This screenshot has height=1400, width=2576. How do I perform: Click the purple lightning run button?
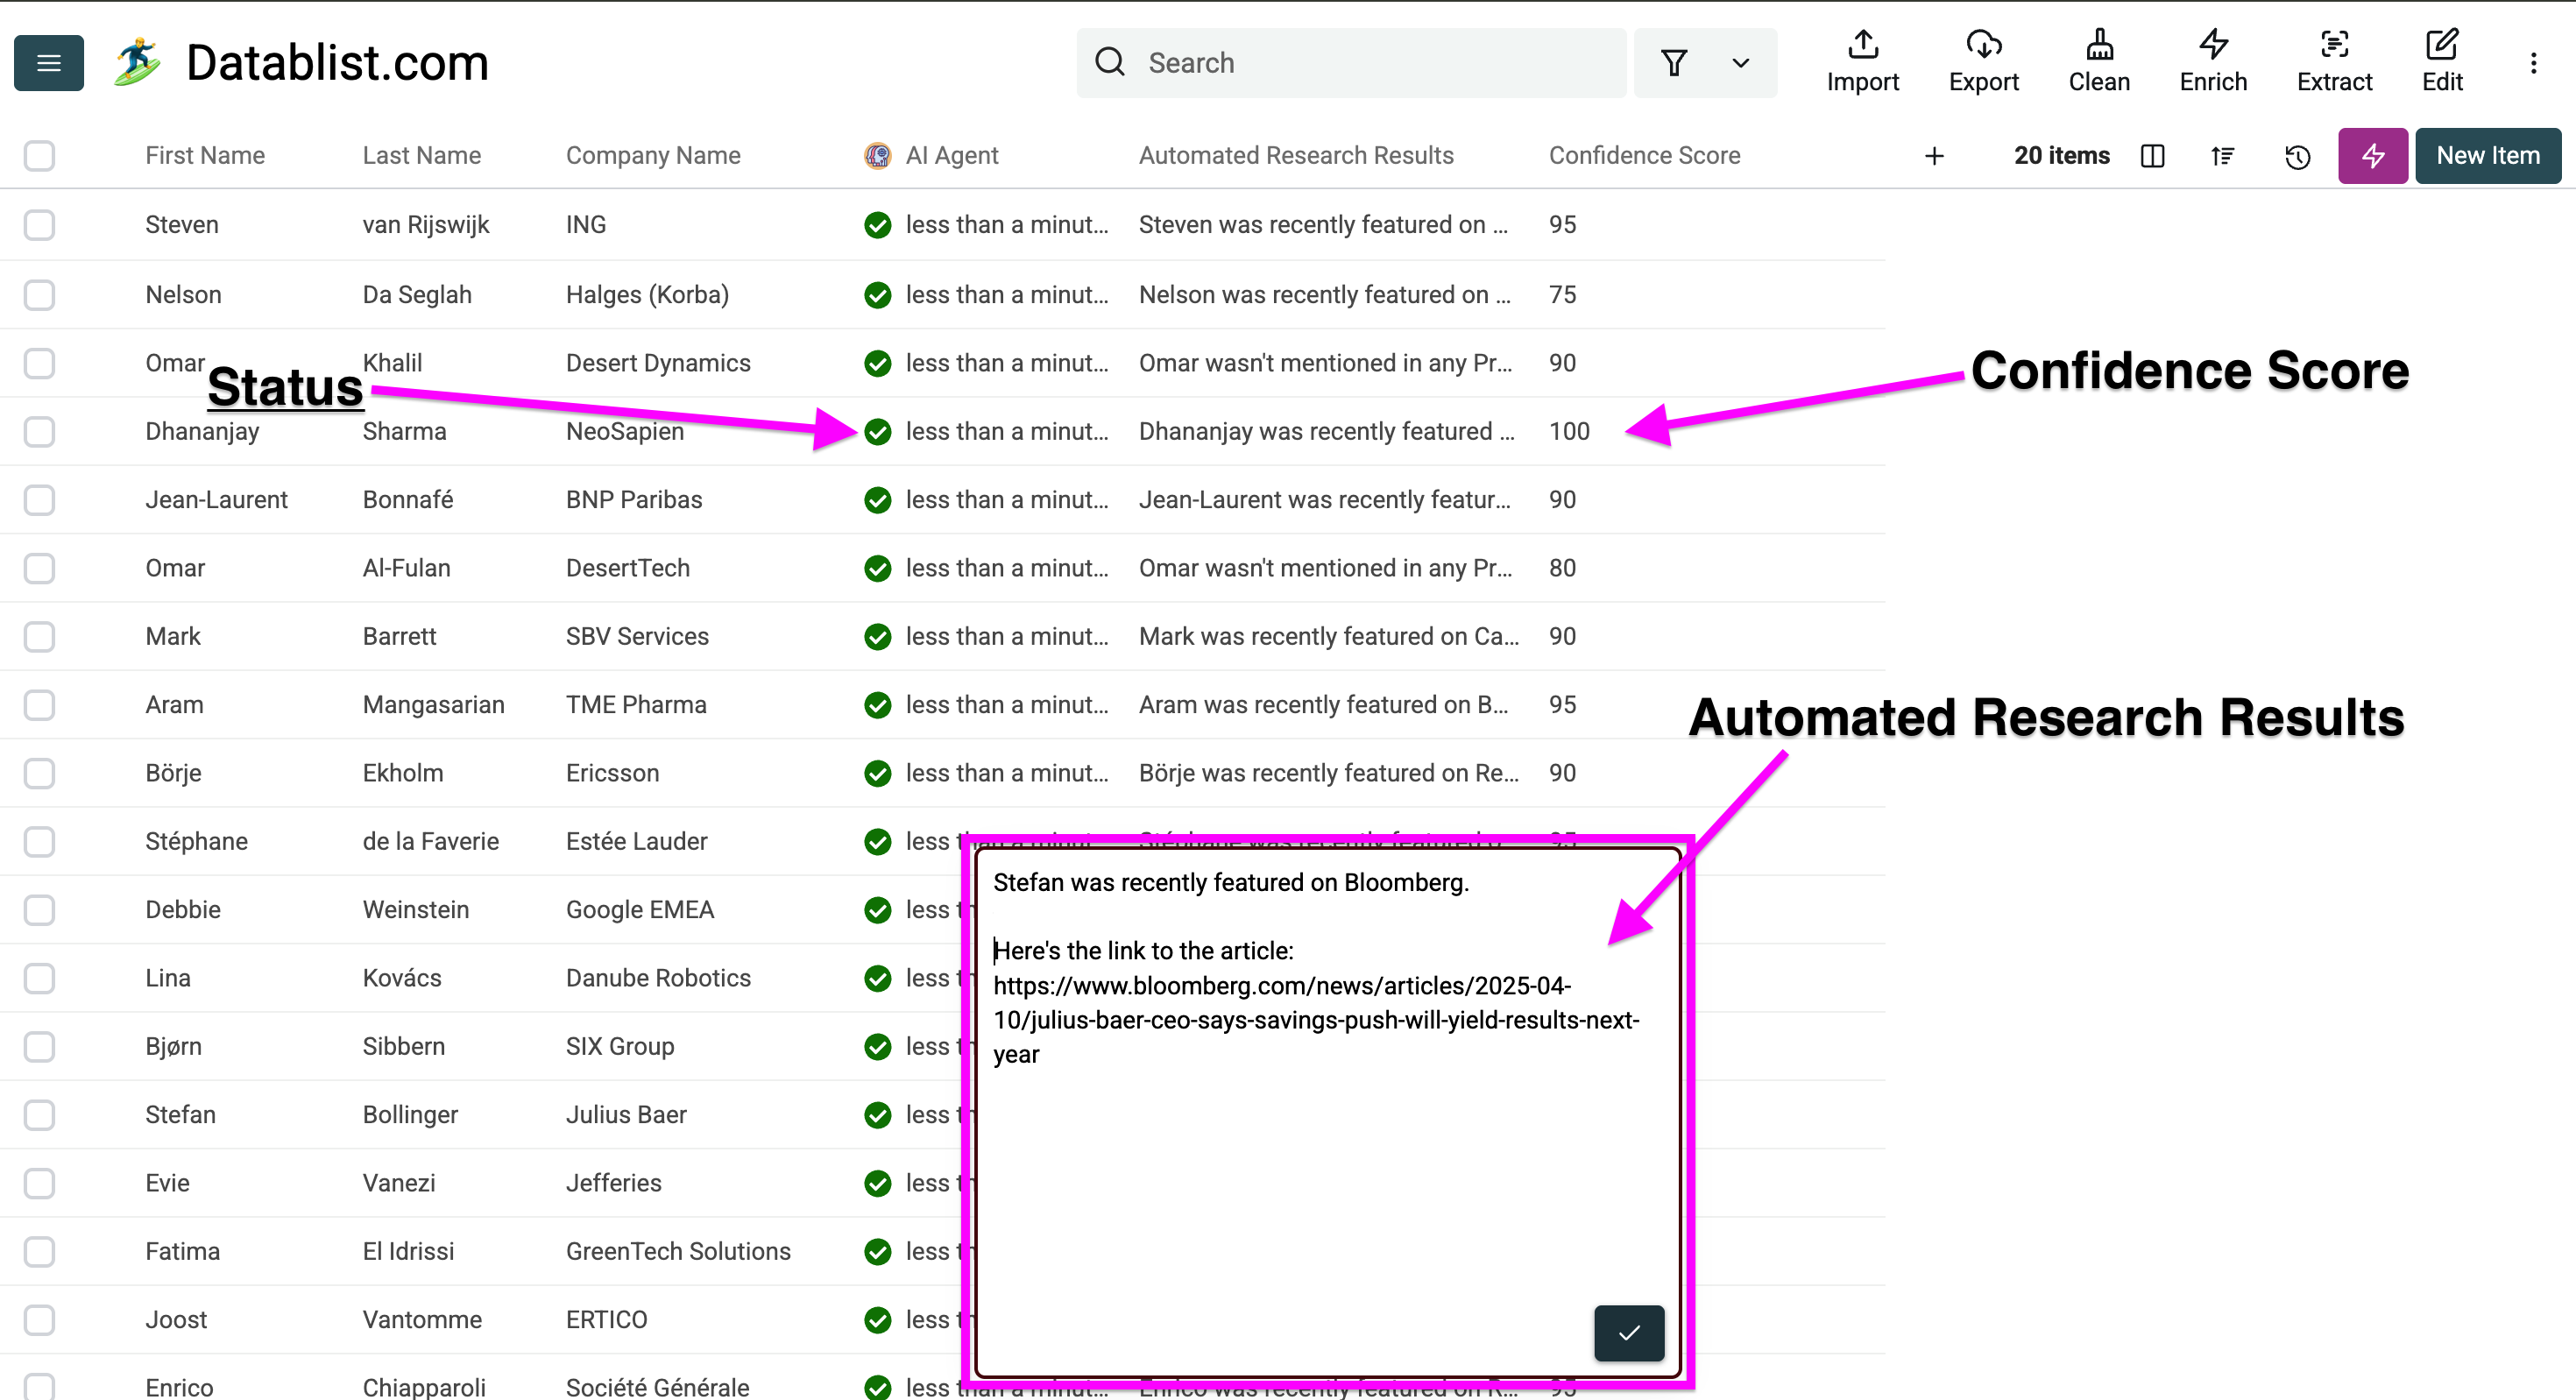pyautogui.click(x=2372, y=156)
